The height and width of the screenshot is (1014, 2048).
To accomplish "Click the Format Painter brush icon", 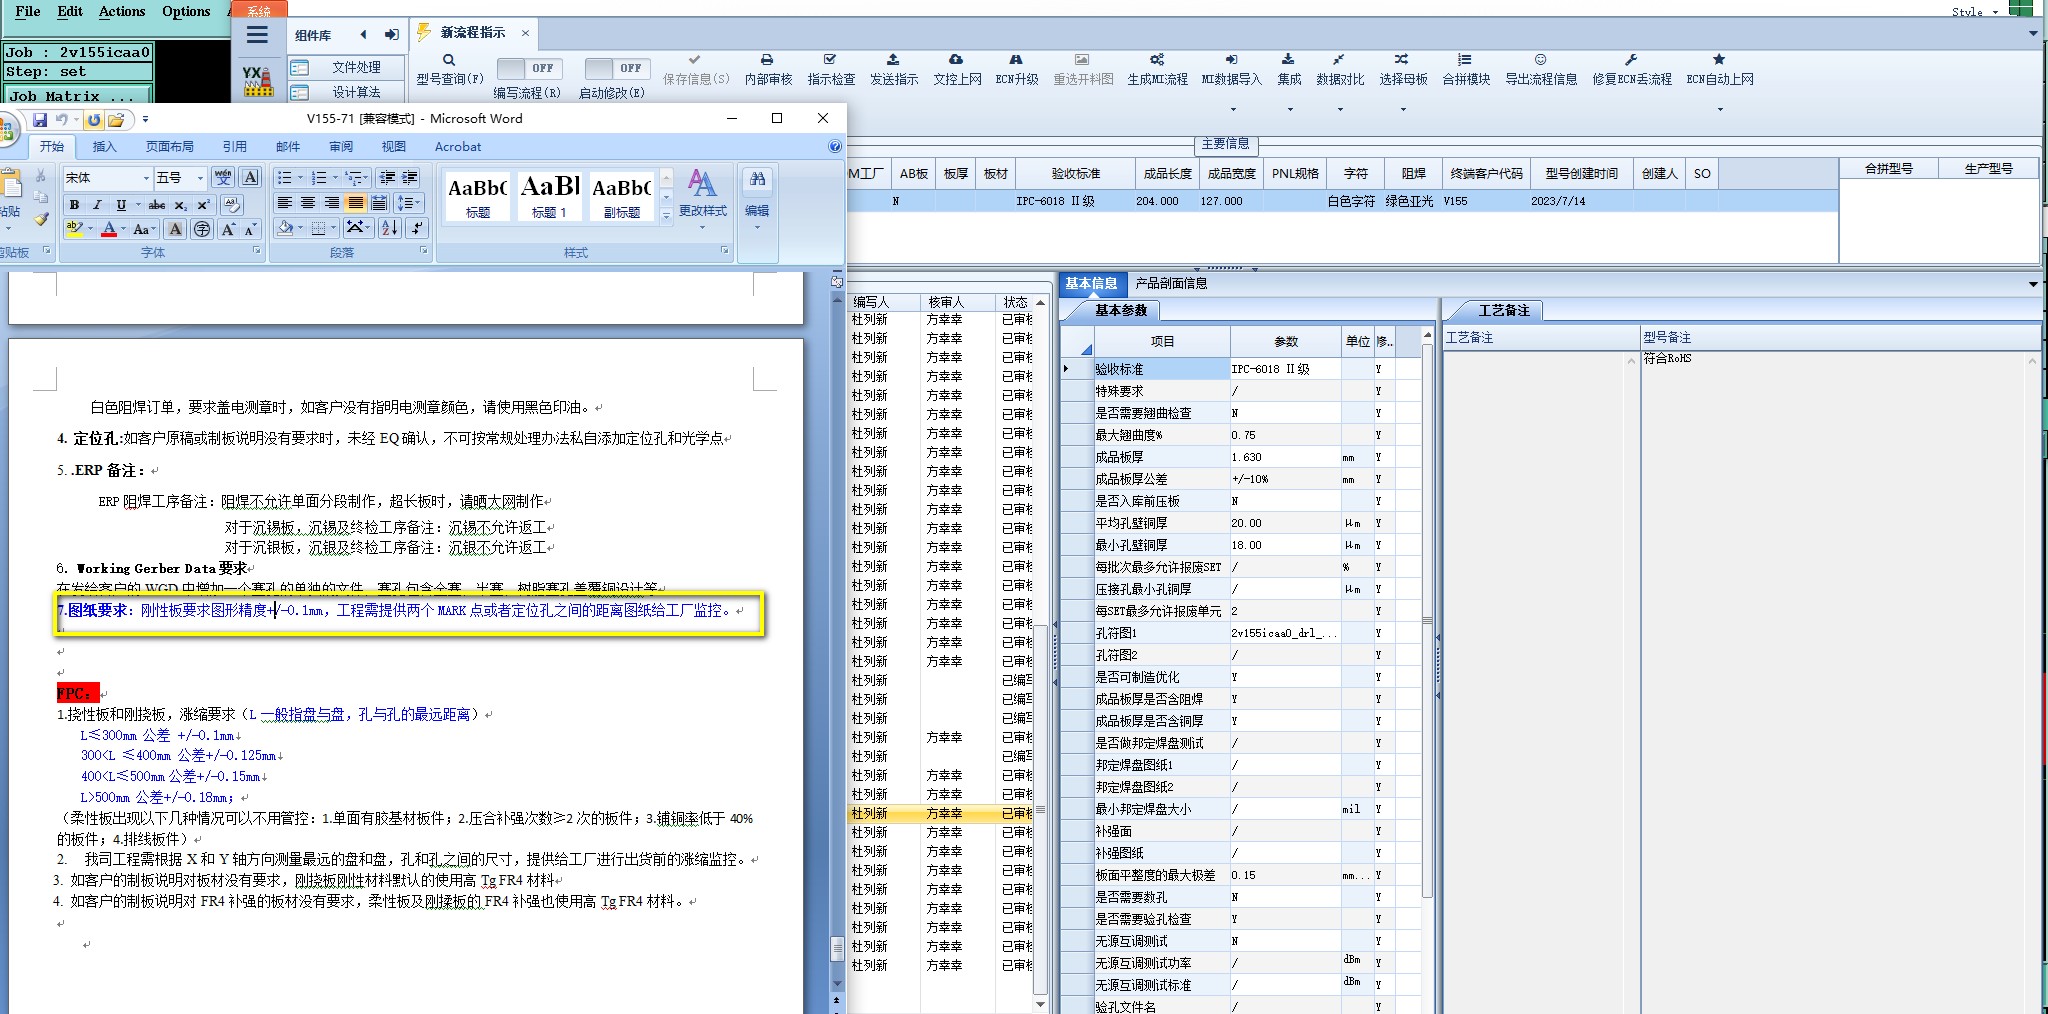I will tap(40, 219).
